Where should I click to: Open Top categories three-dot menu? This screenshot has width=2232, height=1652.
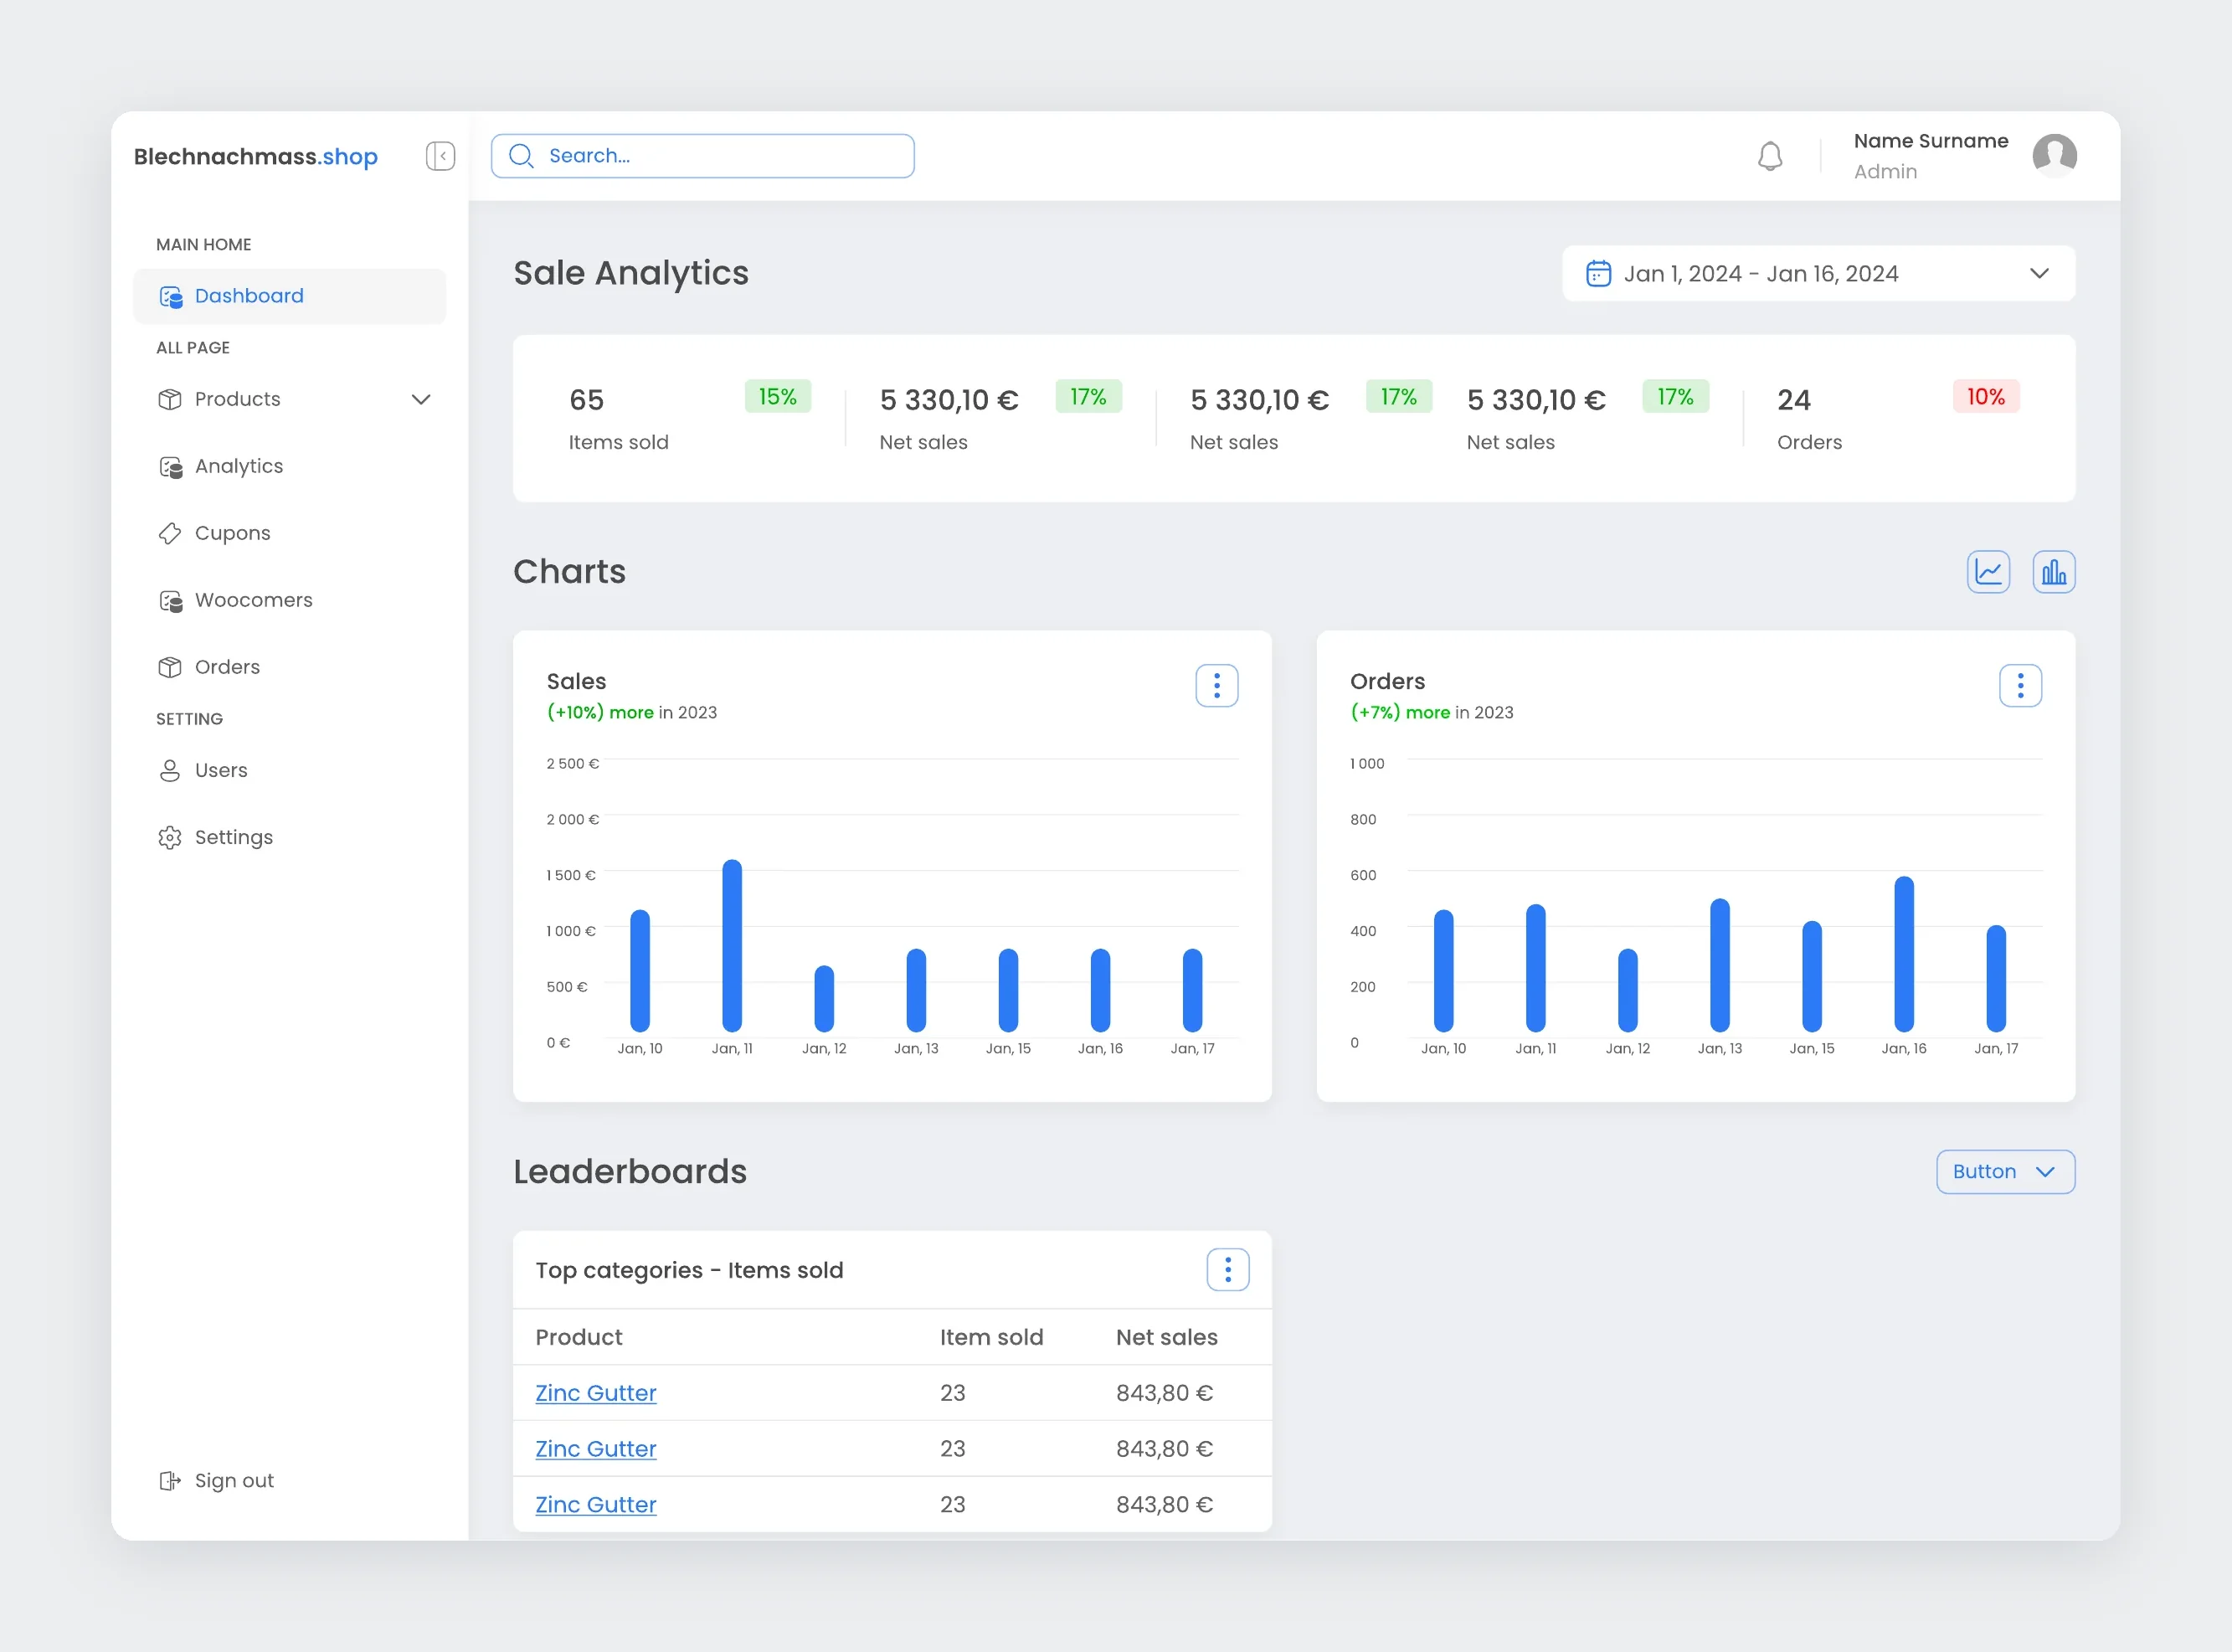pyautogui.click(x=1228, y=1270)
